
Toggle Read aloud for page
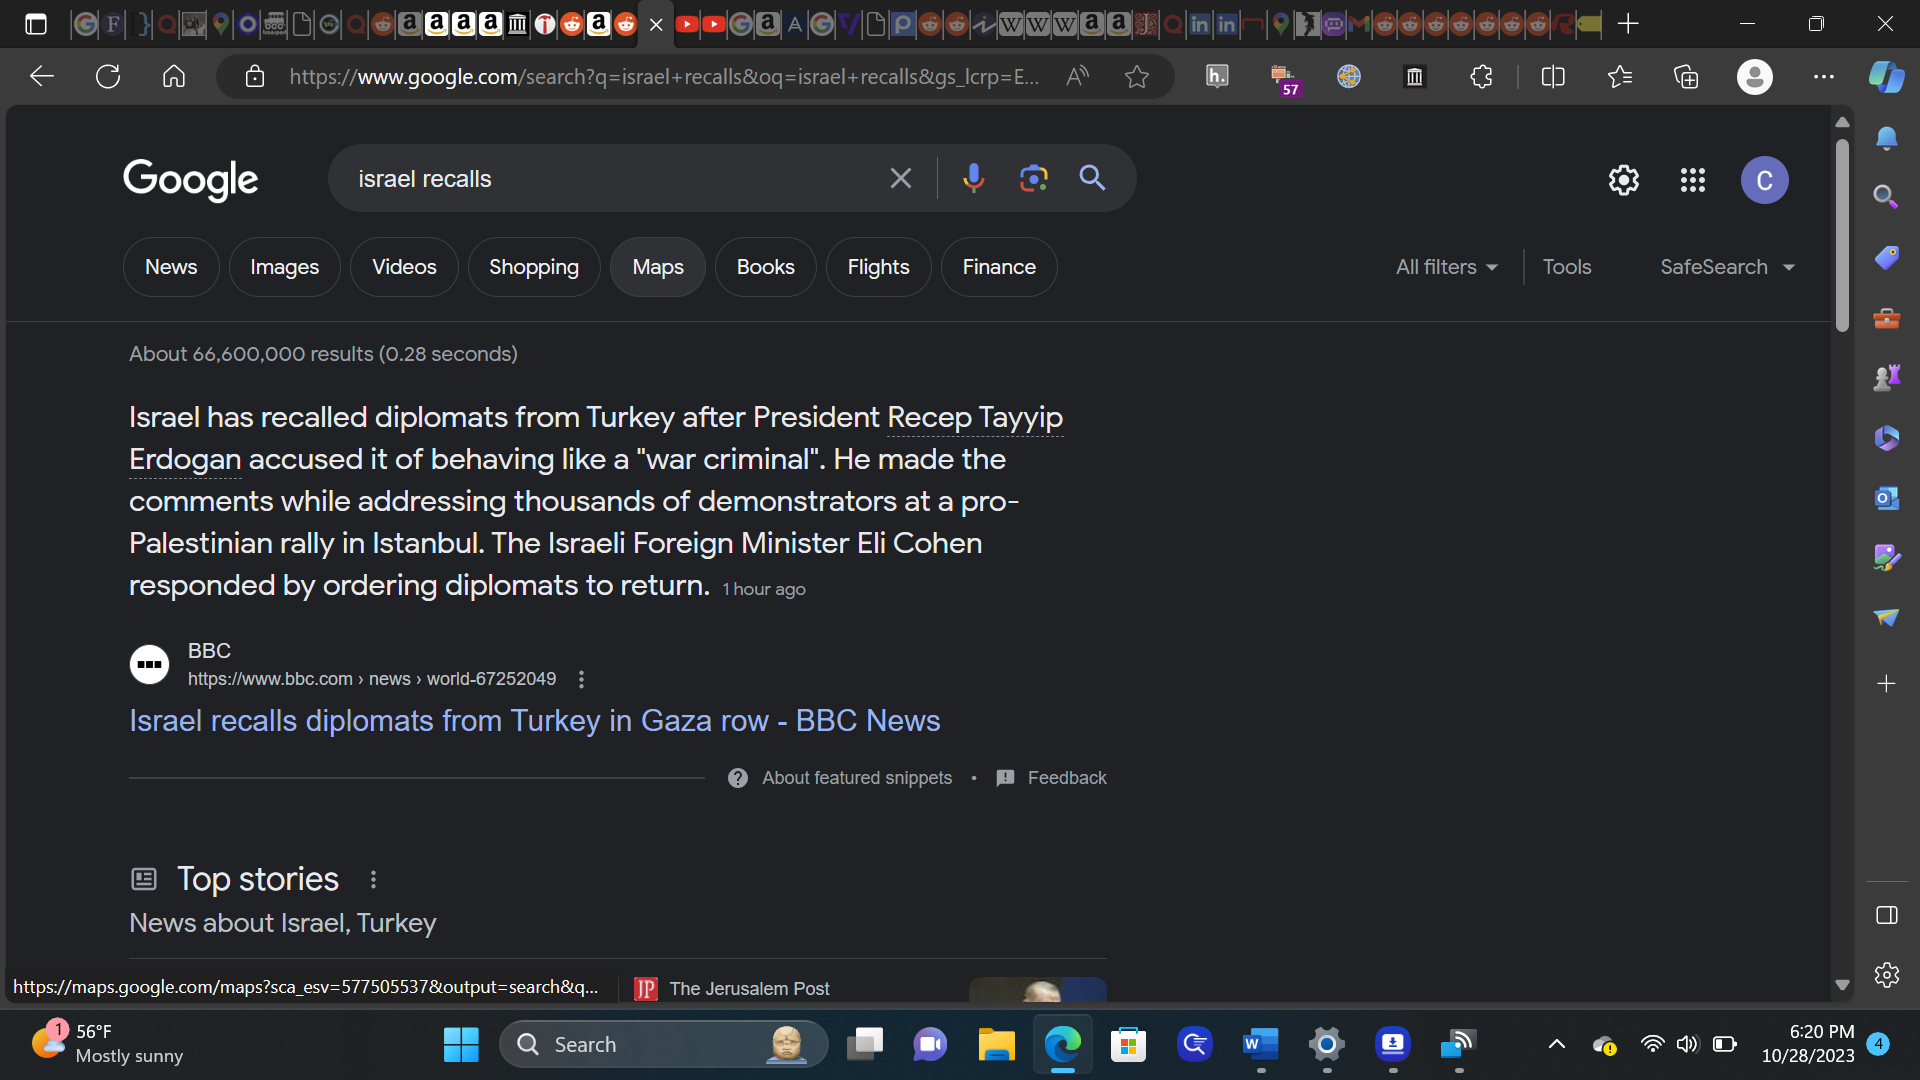pos(1077,77)
